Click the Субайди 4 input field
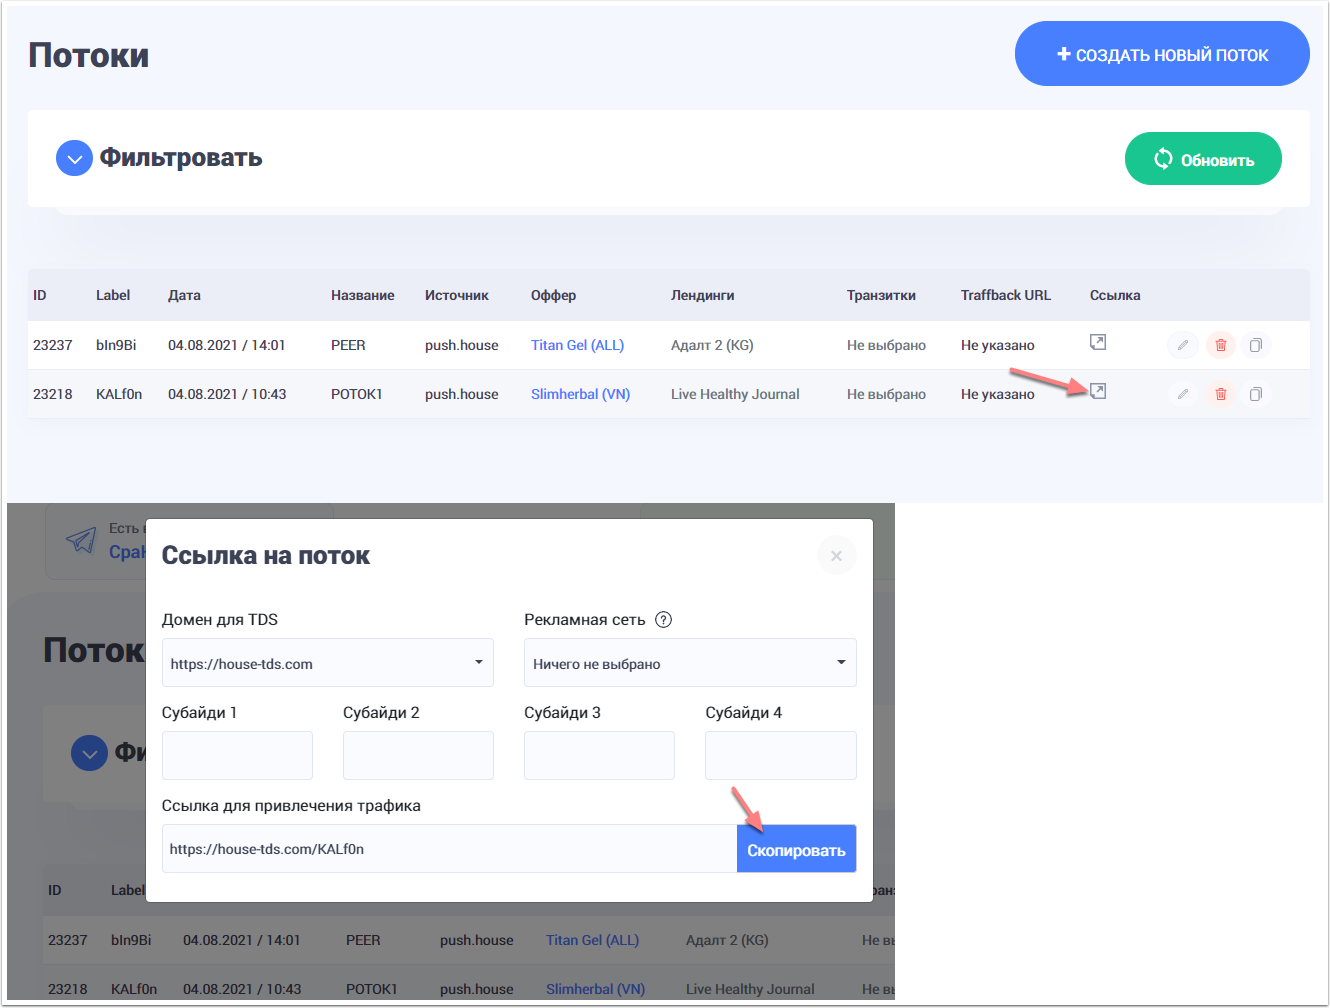Image resolution: width=1330 pixels, height=1008 pixels. click(x=781, y=755)
